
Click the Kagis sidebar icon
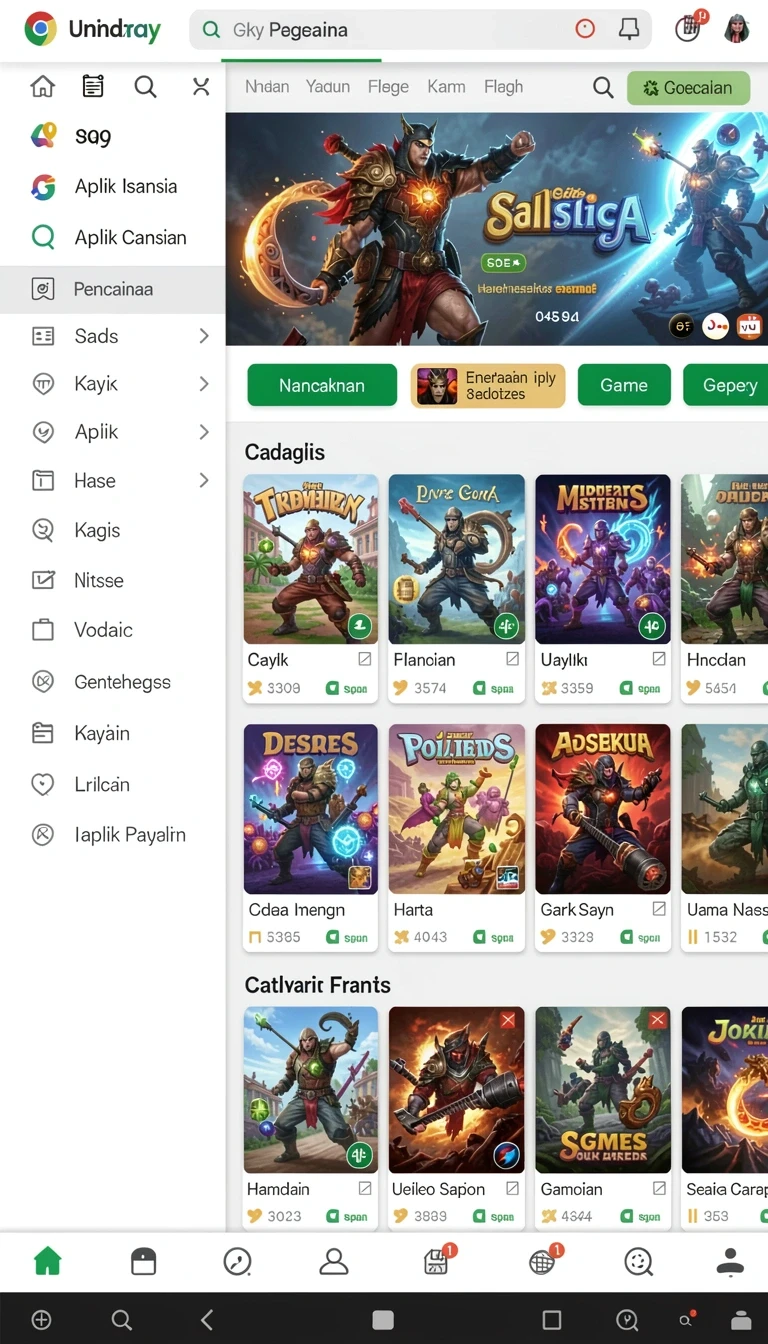click(43, 530)
